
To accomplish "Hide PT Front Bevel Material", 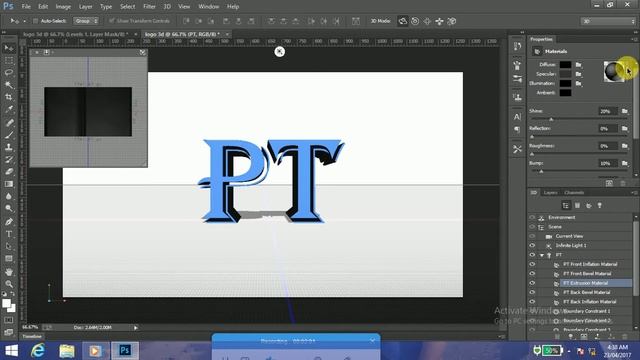I will [x=532, y=274].
